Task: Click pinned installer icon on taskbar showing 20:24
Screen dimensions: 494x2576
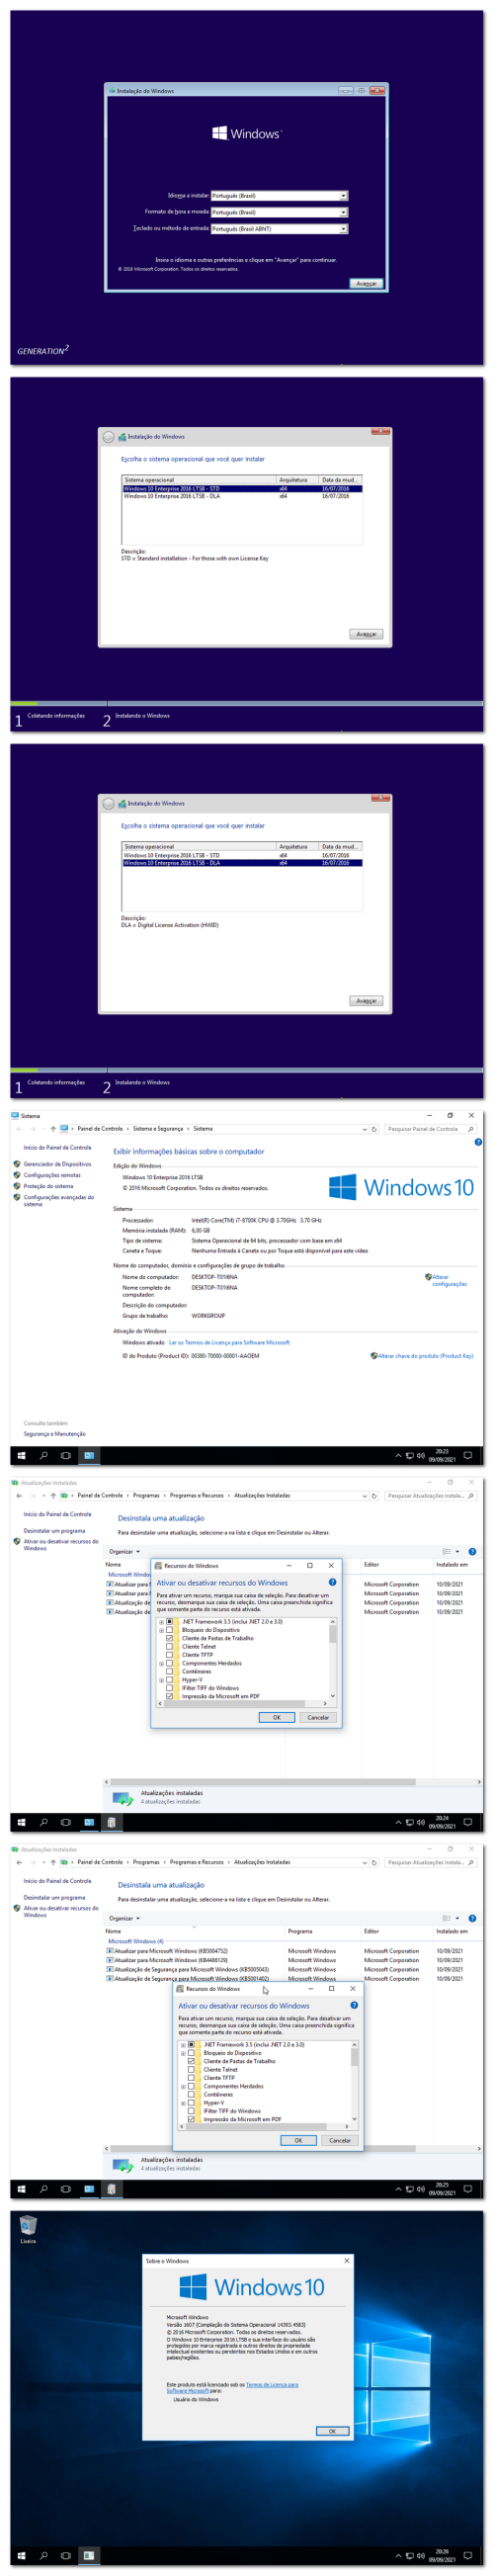Action: coord(111,1822)
